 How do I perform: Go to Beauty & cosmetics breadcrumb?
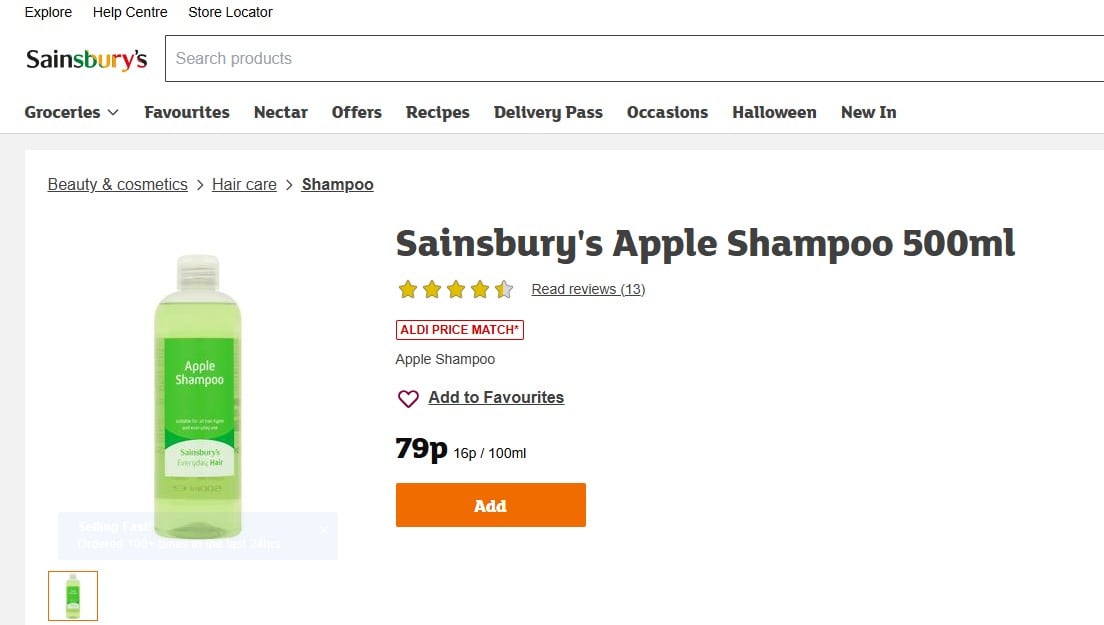118,184
